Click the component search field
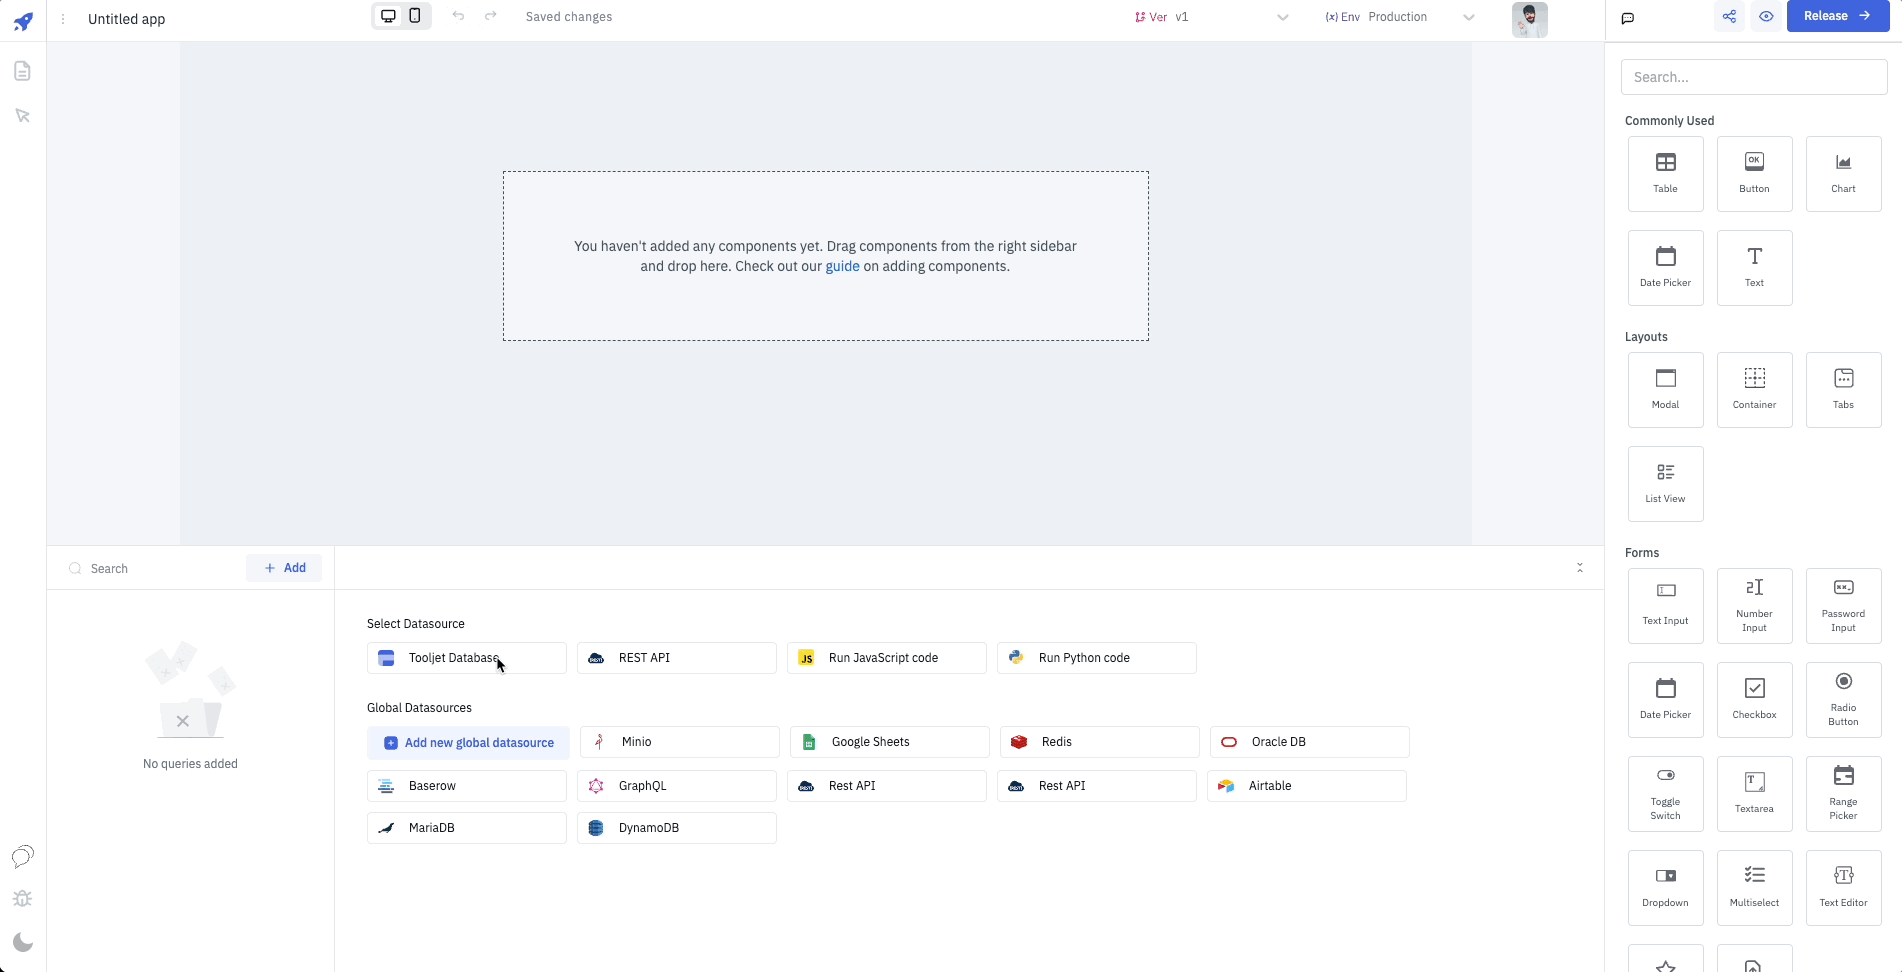The height and width of the screenshot is (972, 1902). (1753, 77)
